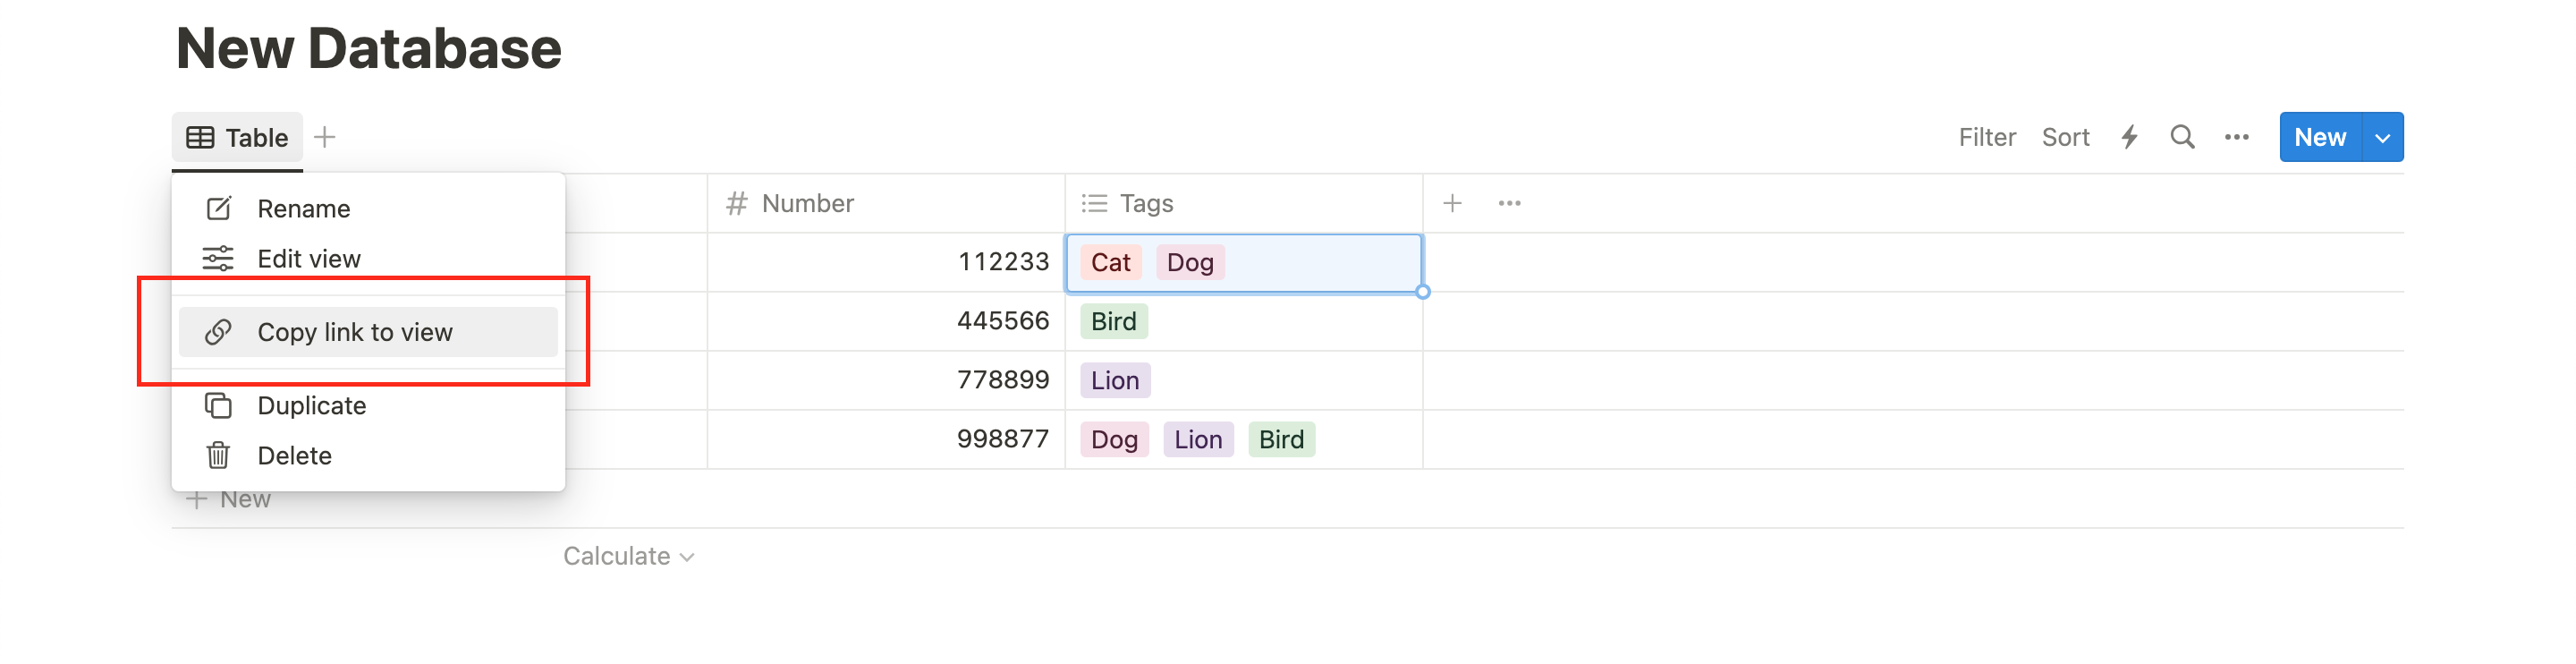This screenshot has width=2576, height=664.
Task: Click the blue New button
Action: [2320, 137]
